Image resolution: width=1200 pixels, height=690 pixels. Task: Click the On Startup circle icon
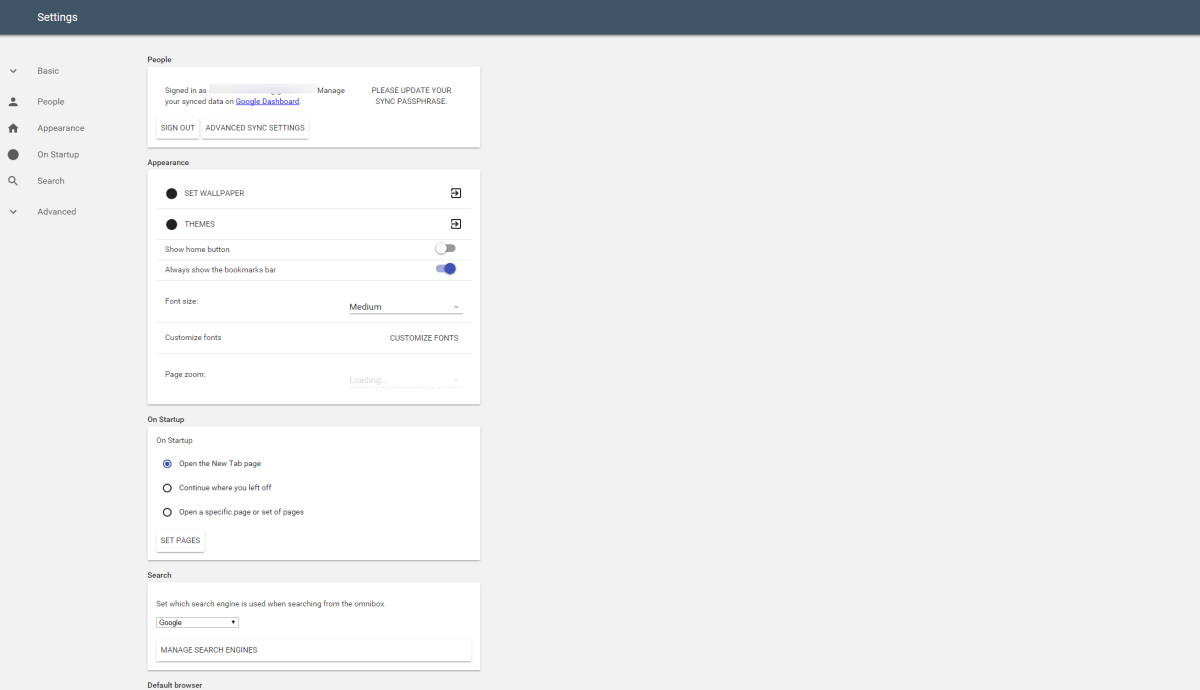(13, 155)
